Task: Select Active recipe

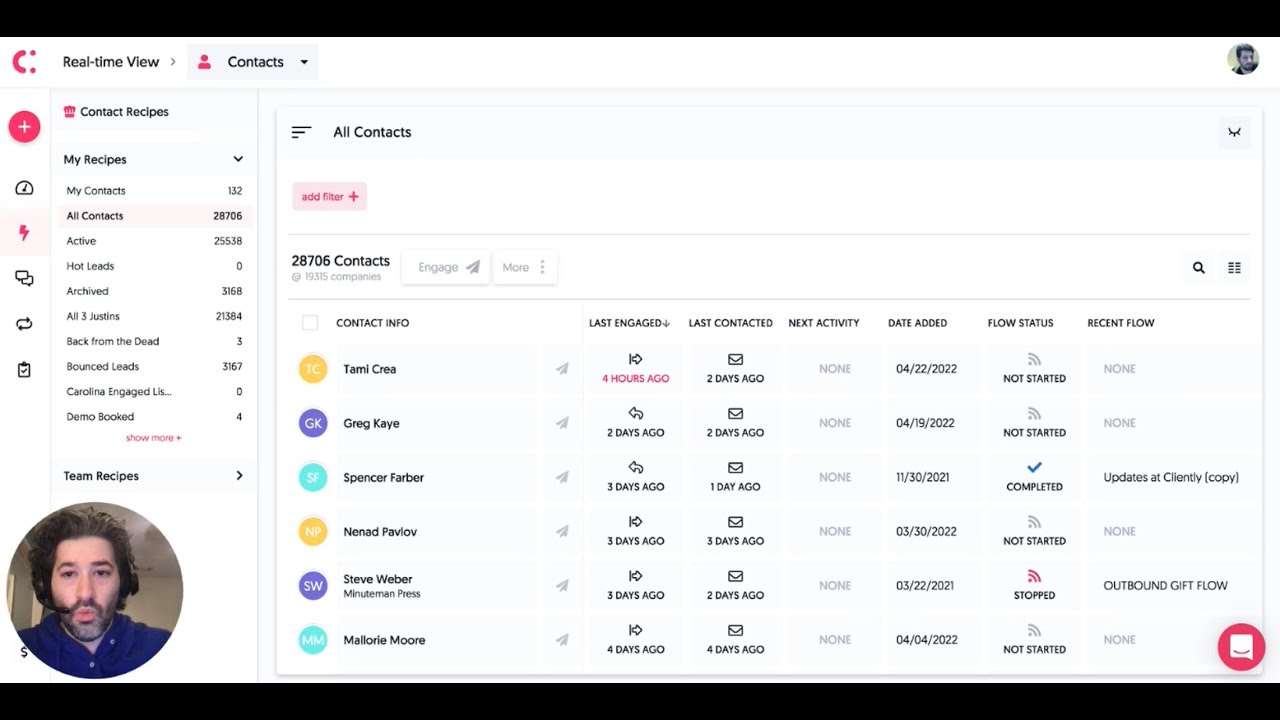Action: click(154, 241)
